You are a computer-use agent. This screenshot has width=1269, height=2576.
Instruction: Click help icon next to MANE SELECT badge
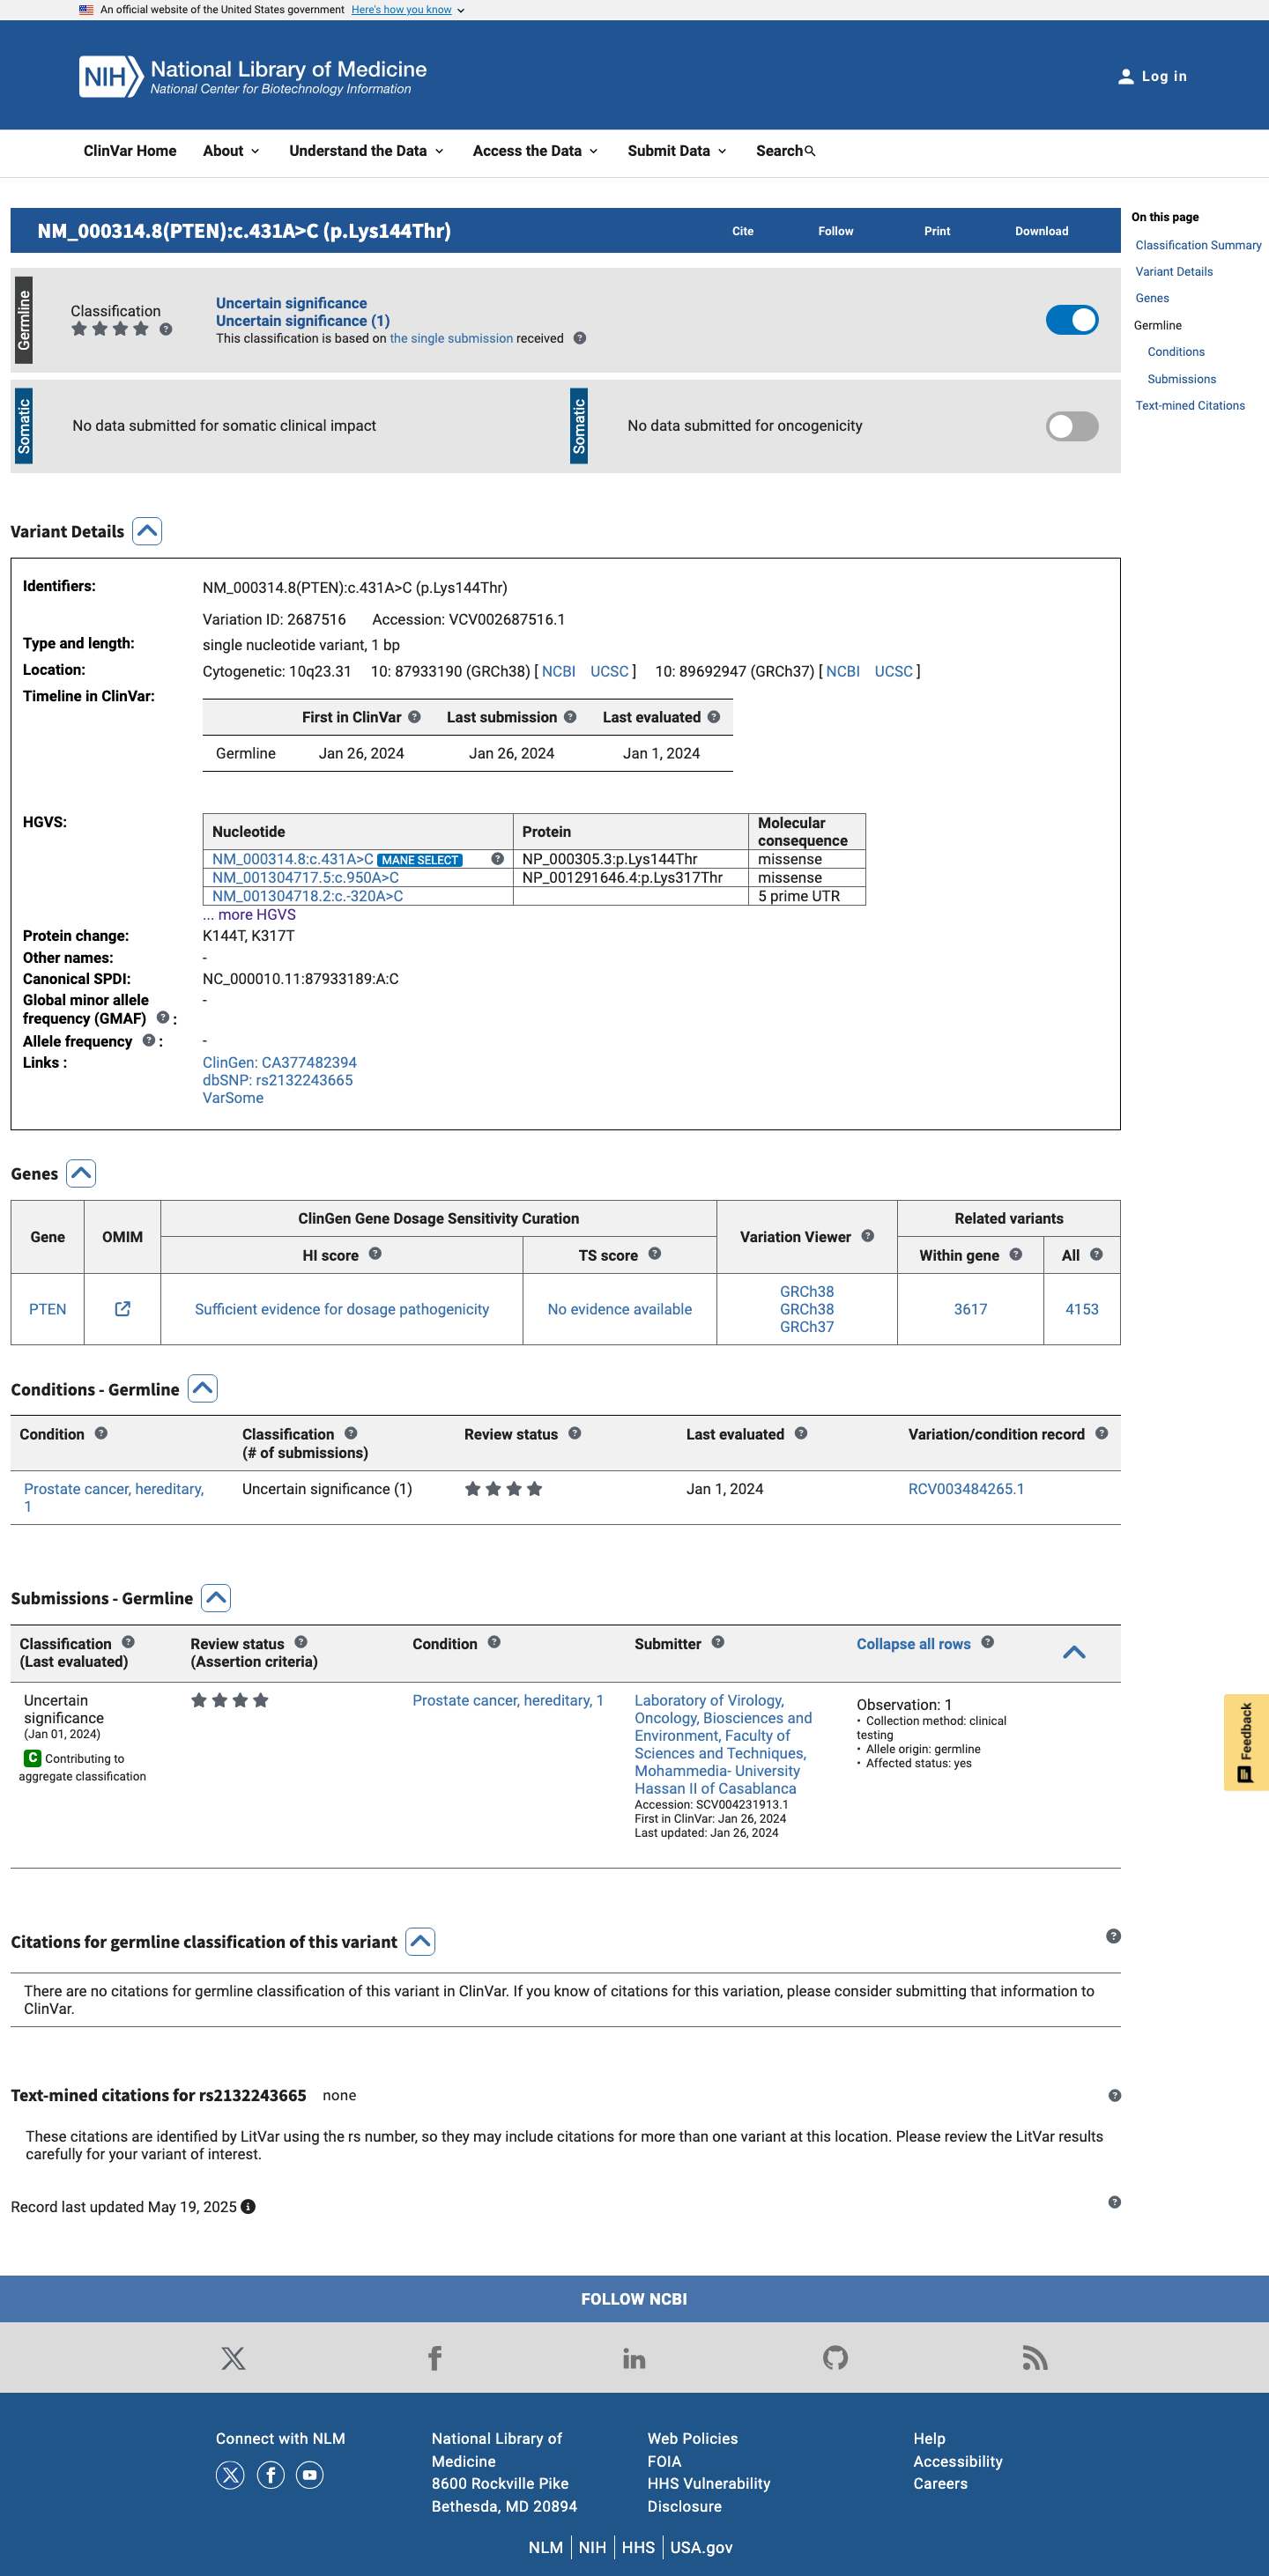[497, 859]
